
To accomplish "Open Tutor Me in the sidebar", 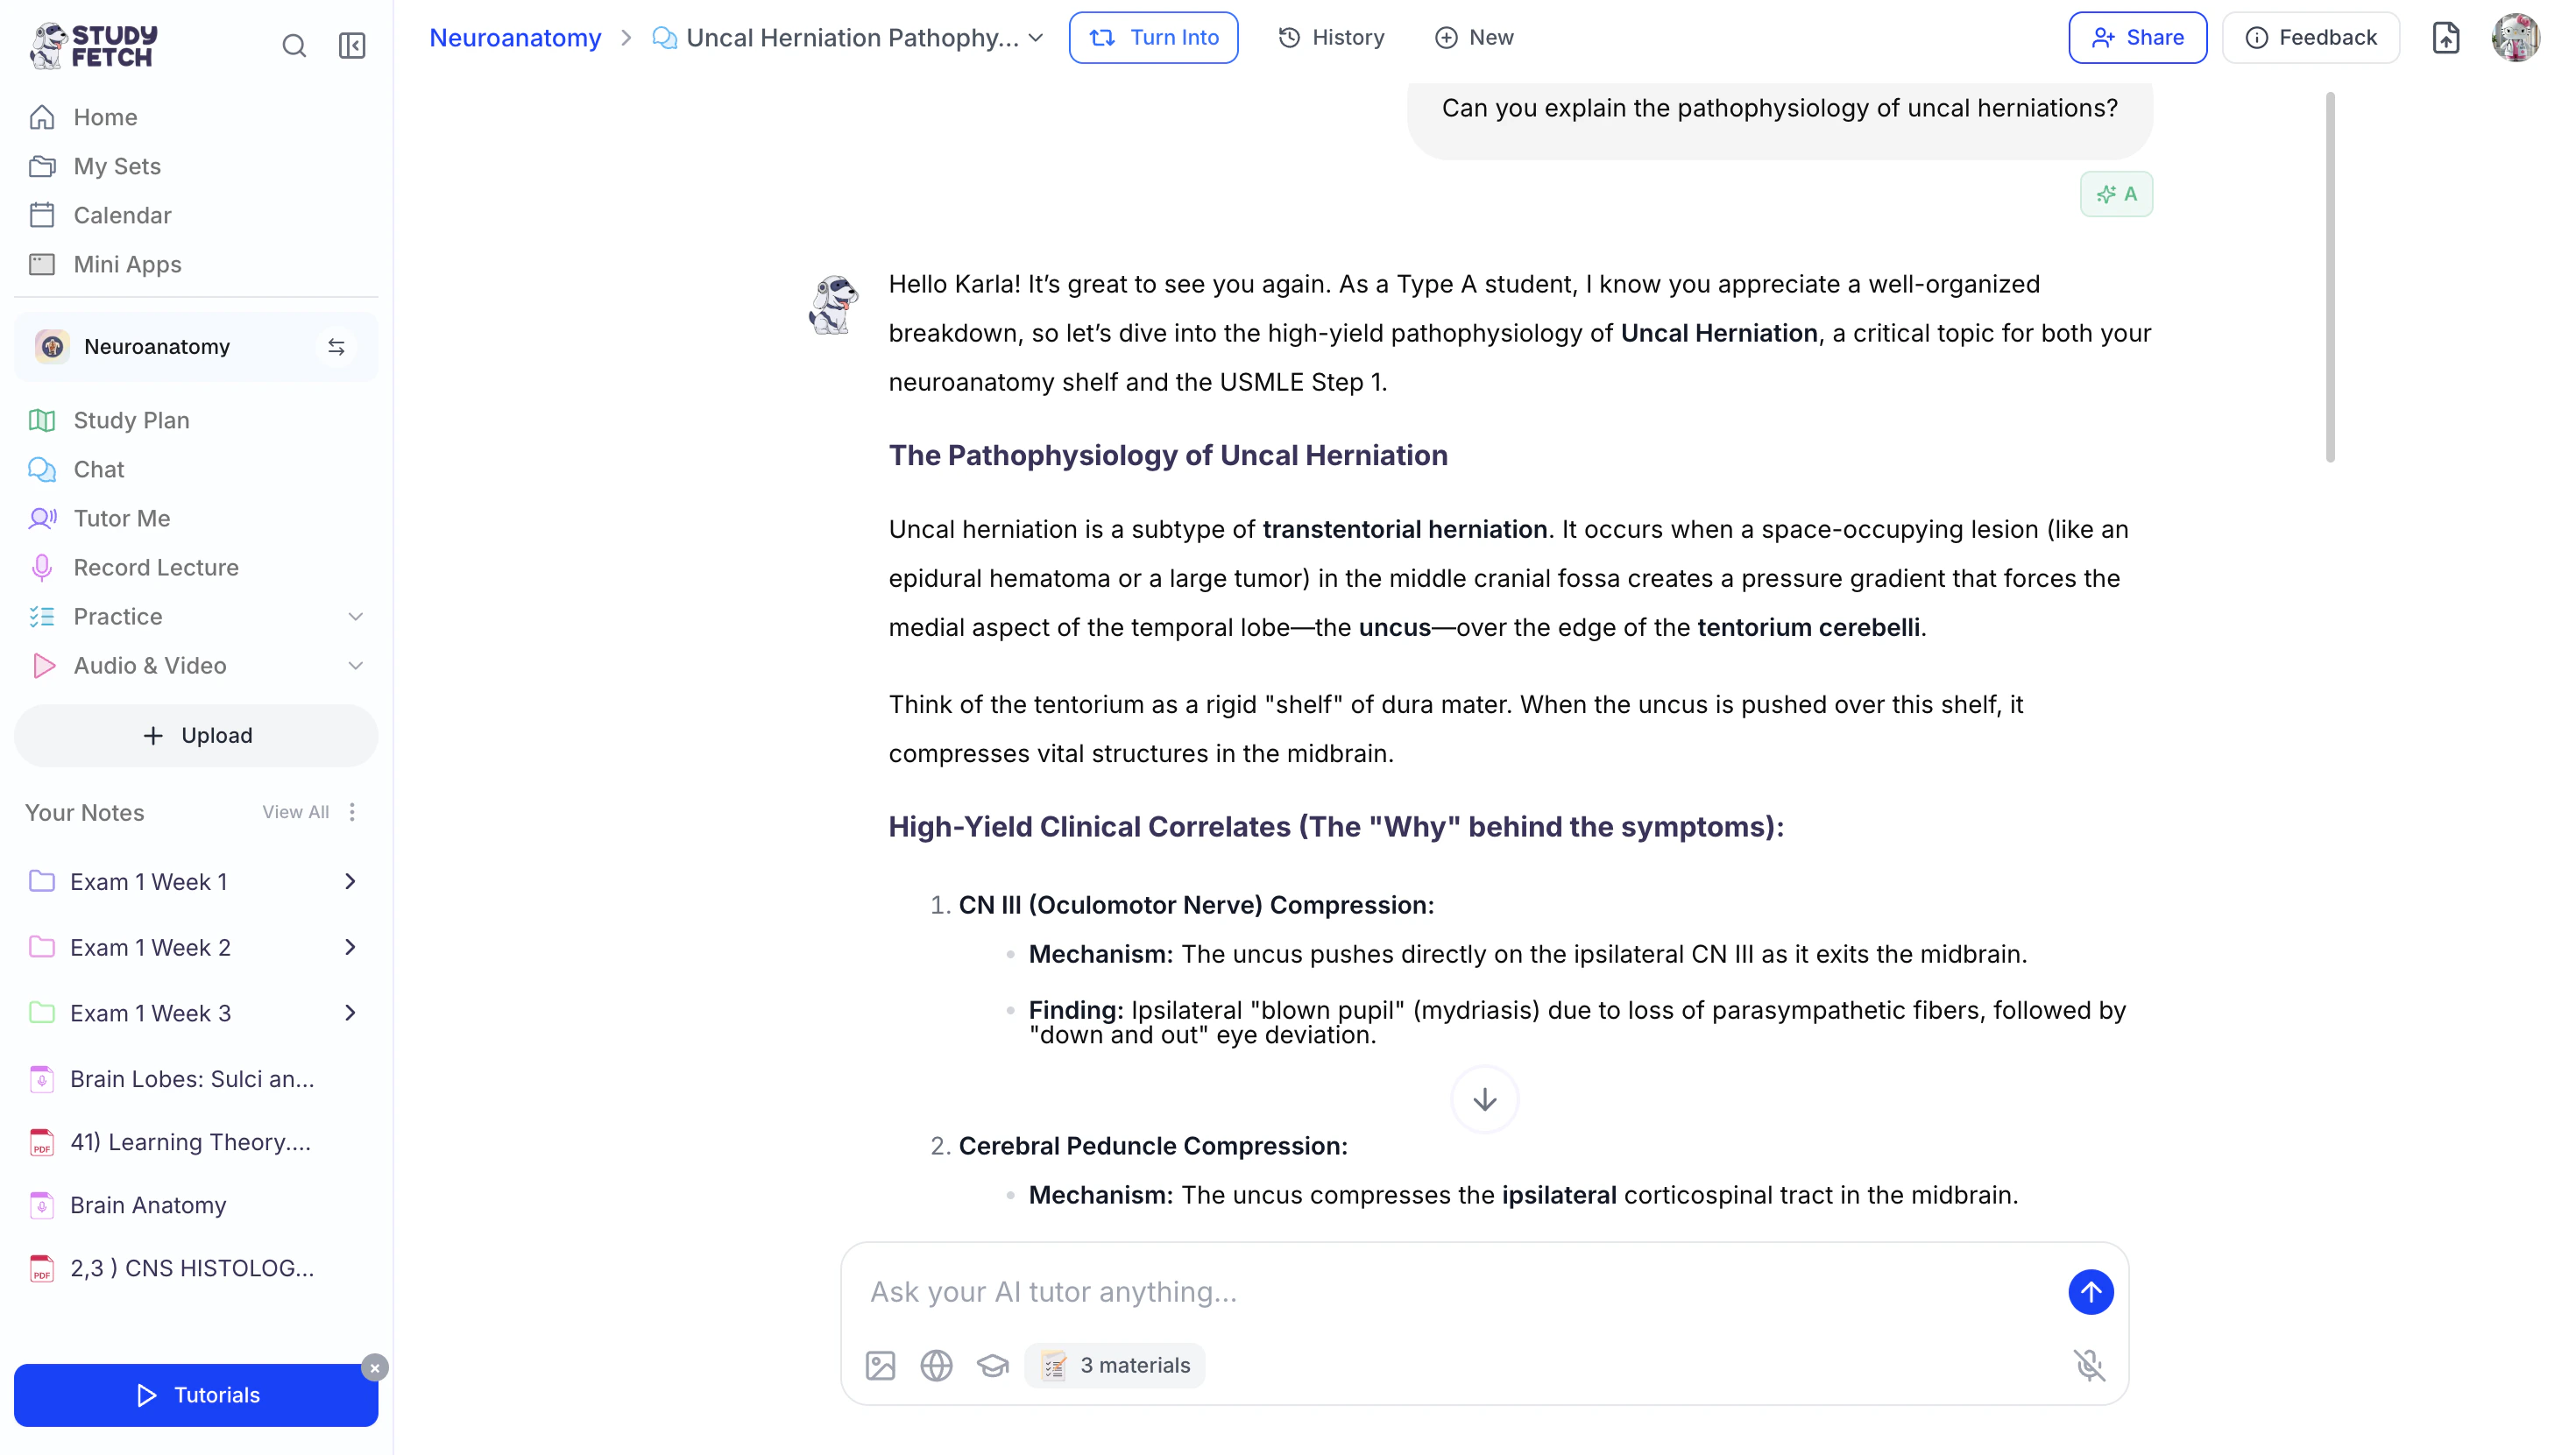I will tap(122, 518).
